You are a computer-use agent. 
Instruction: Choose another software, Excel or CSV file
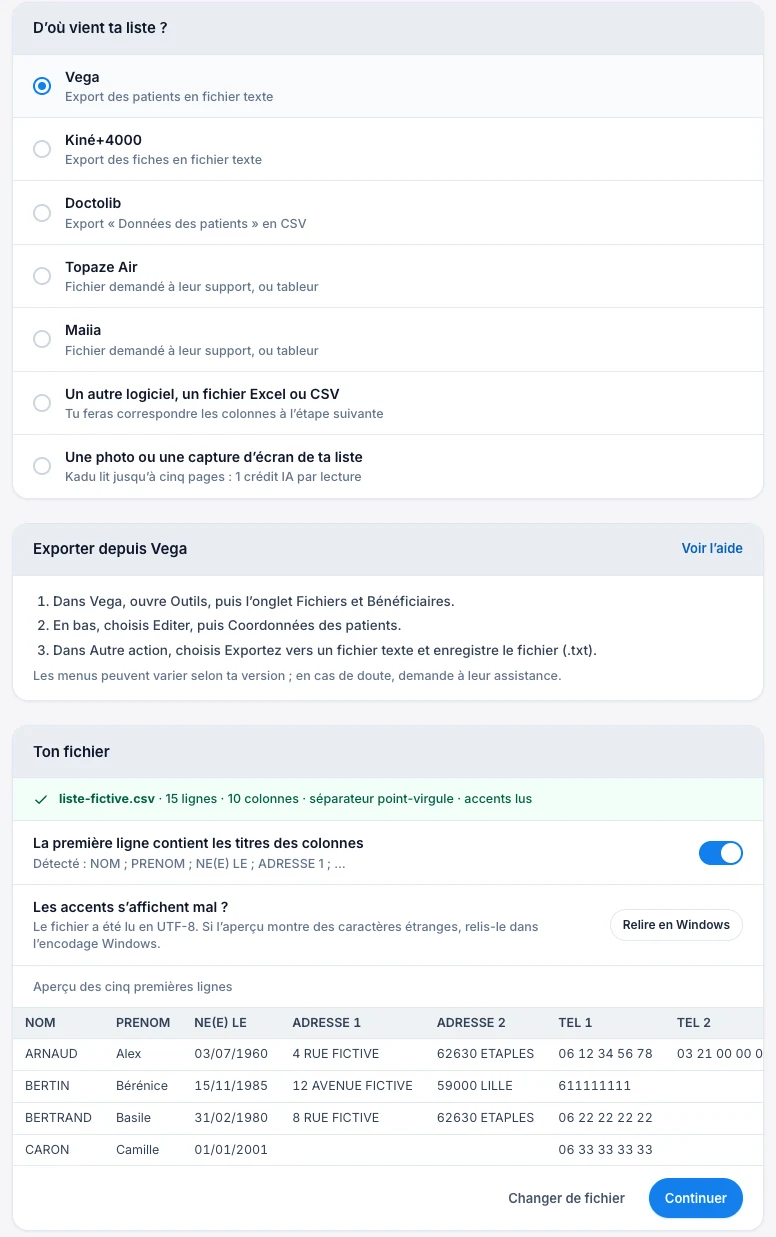coord(42,403)
